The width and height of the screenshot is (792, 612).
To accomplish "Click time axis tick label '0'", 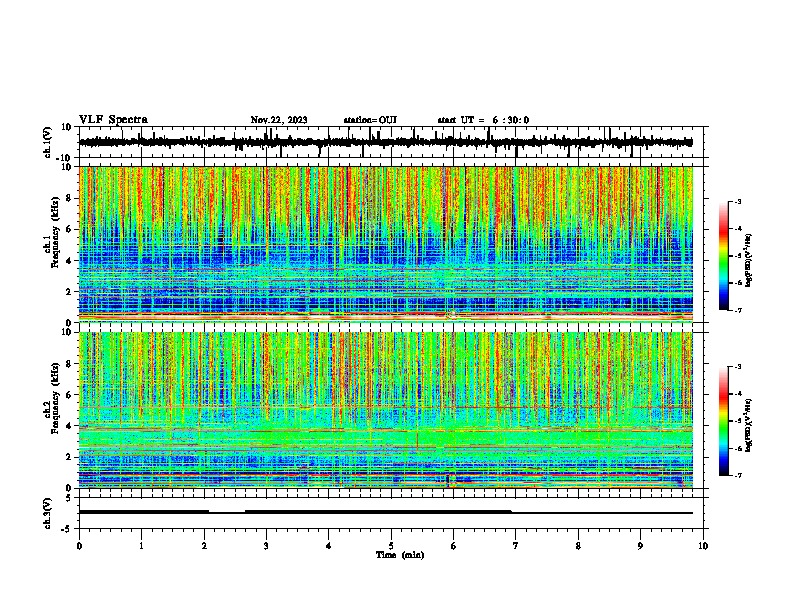I will tap(79, 545).
